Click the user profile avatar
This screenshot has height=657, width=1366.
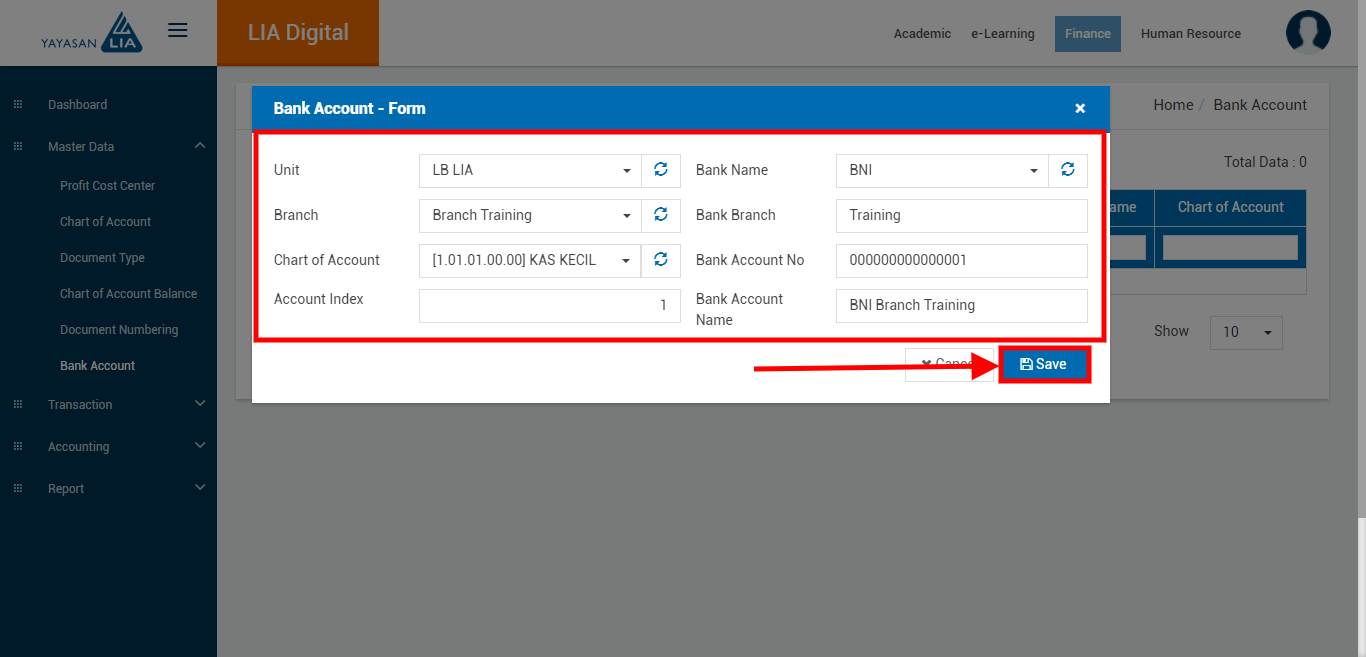click(1308, 33)
